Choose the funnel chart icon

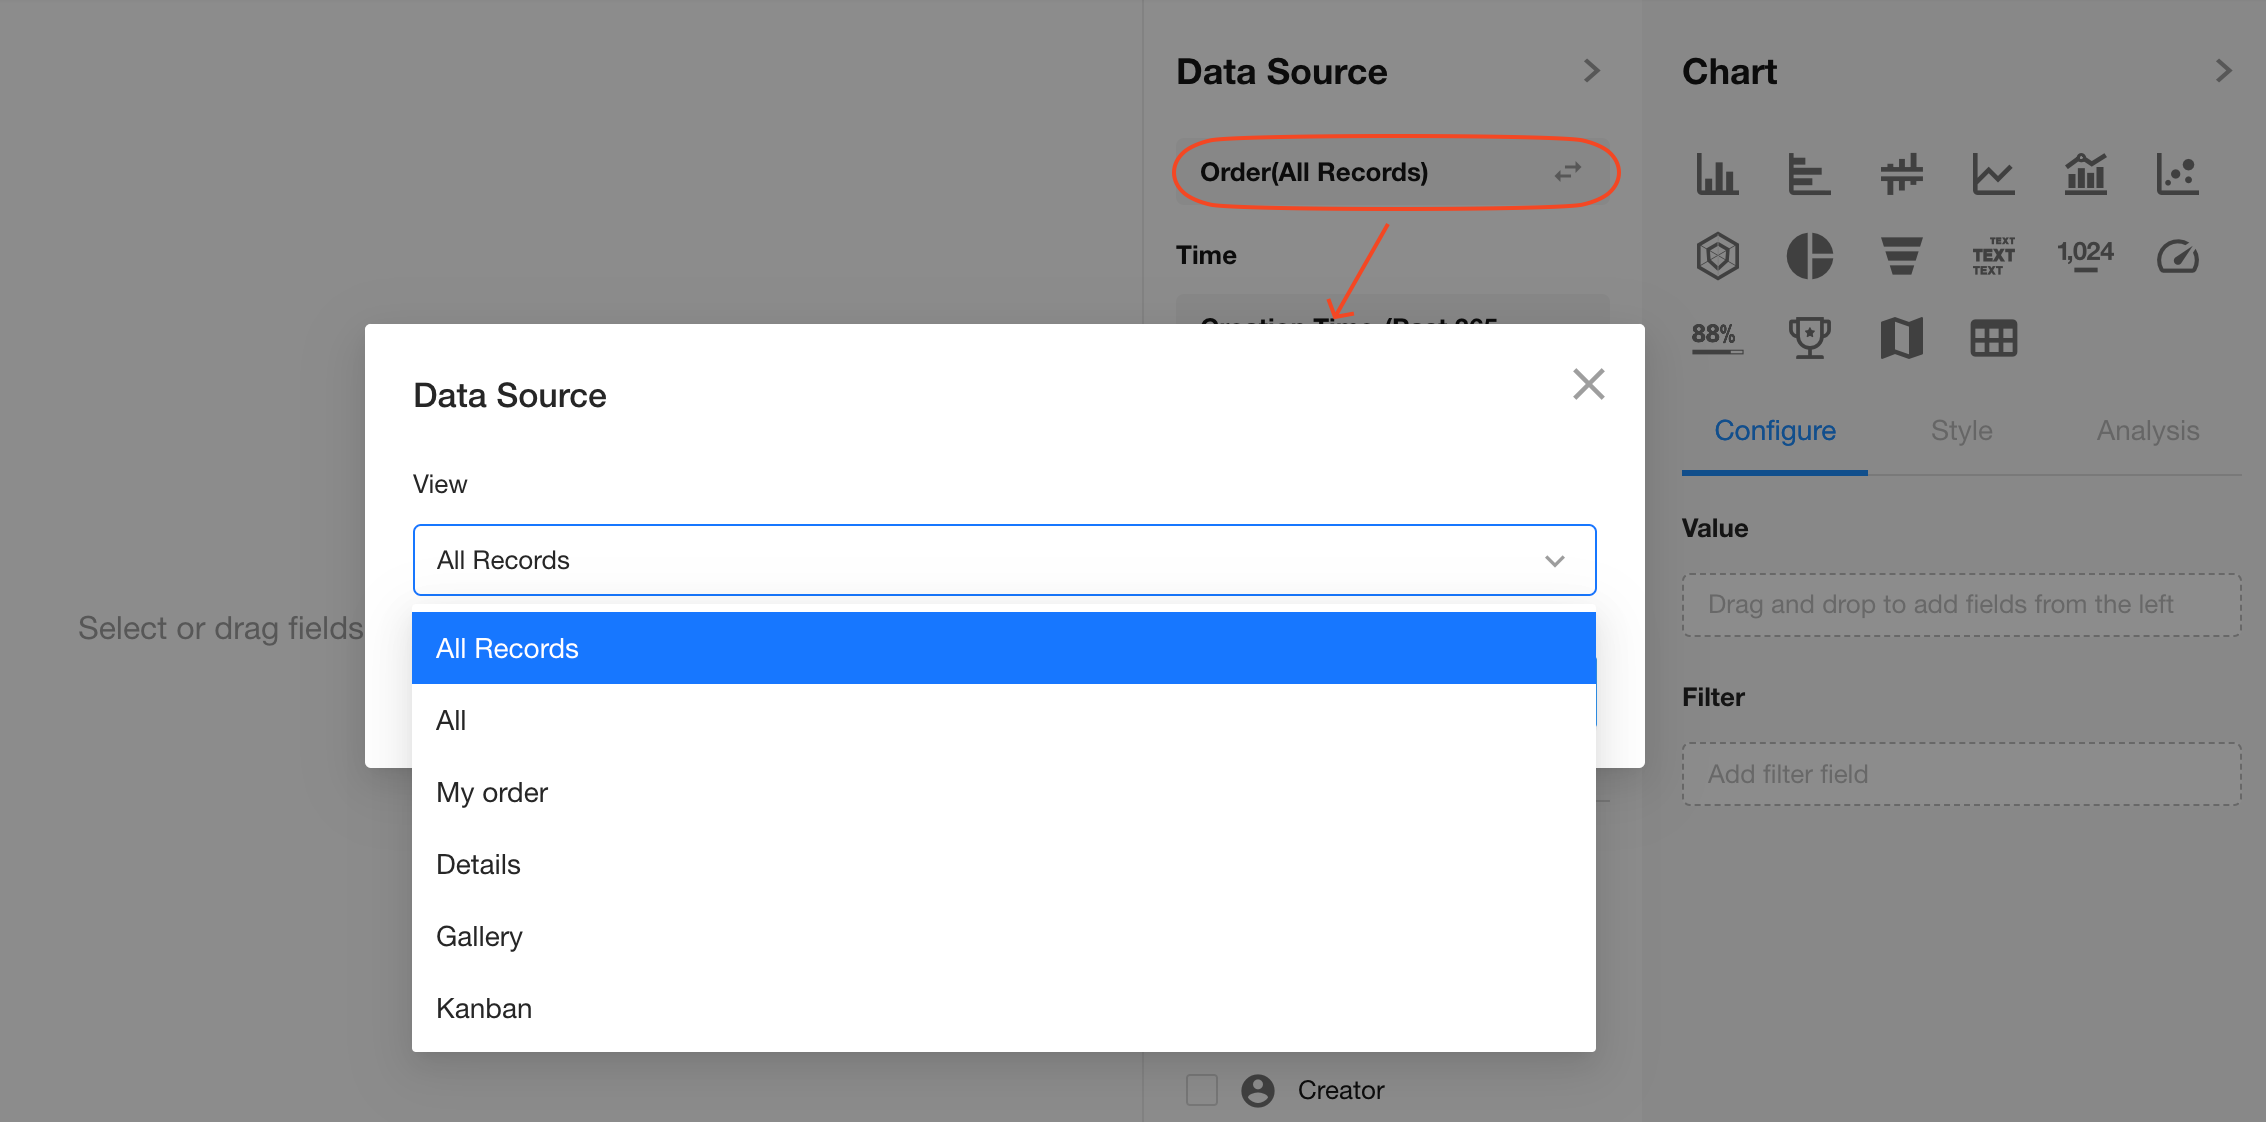1901,256
